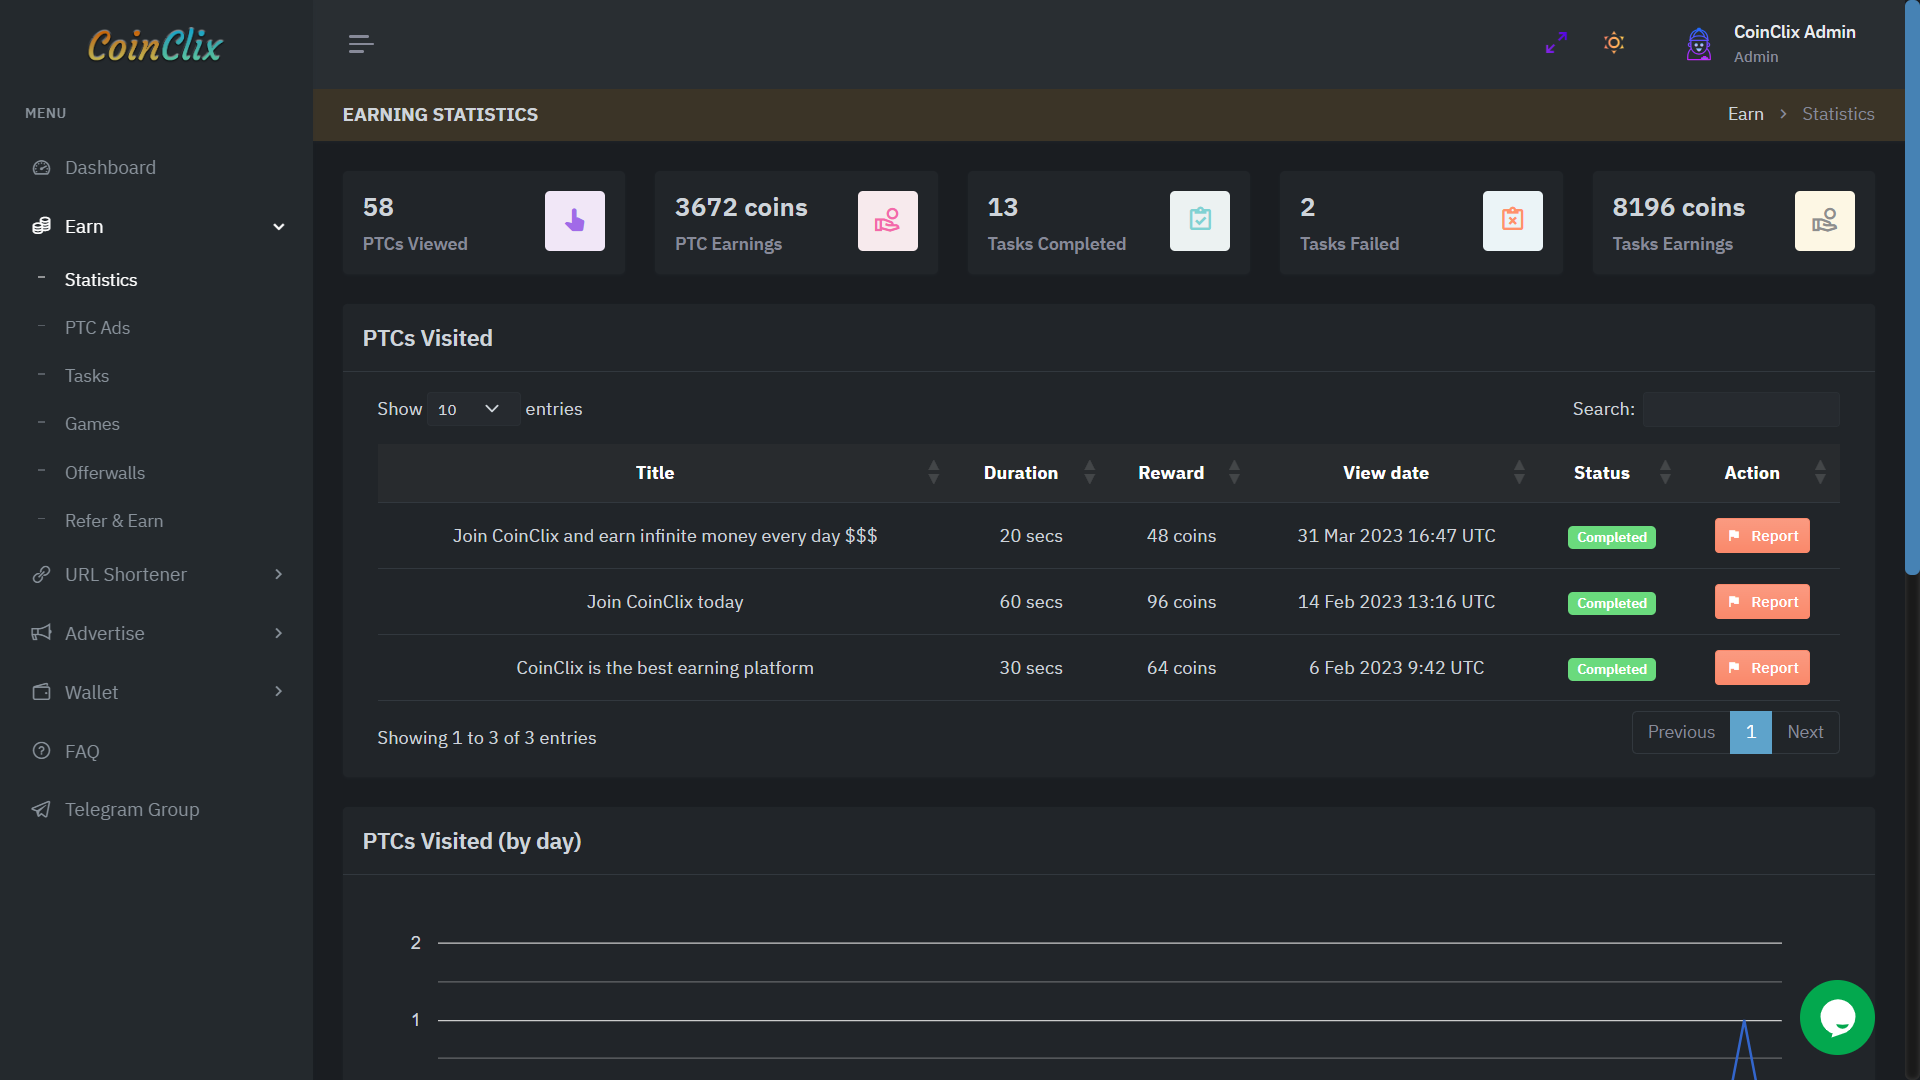Click the Tasks Earnings hand-coin icon
Screen dimensions: 1920x1080
pyautogui.click(x=1825, y=221)
